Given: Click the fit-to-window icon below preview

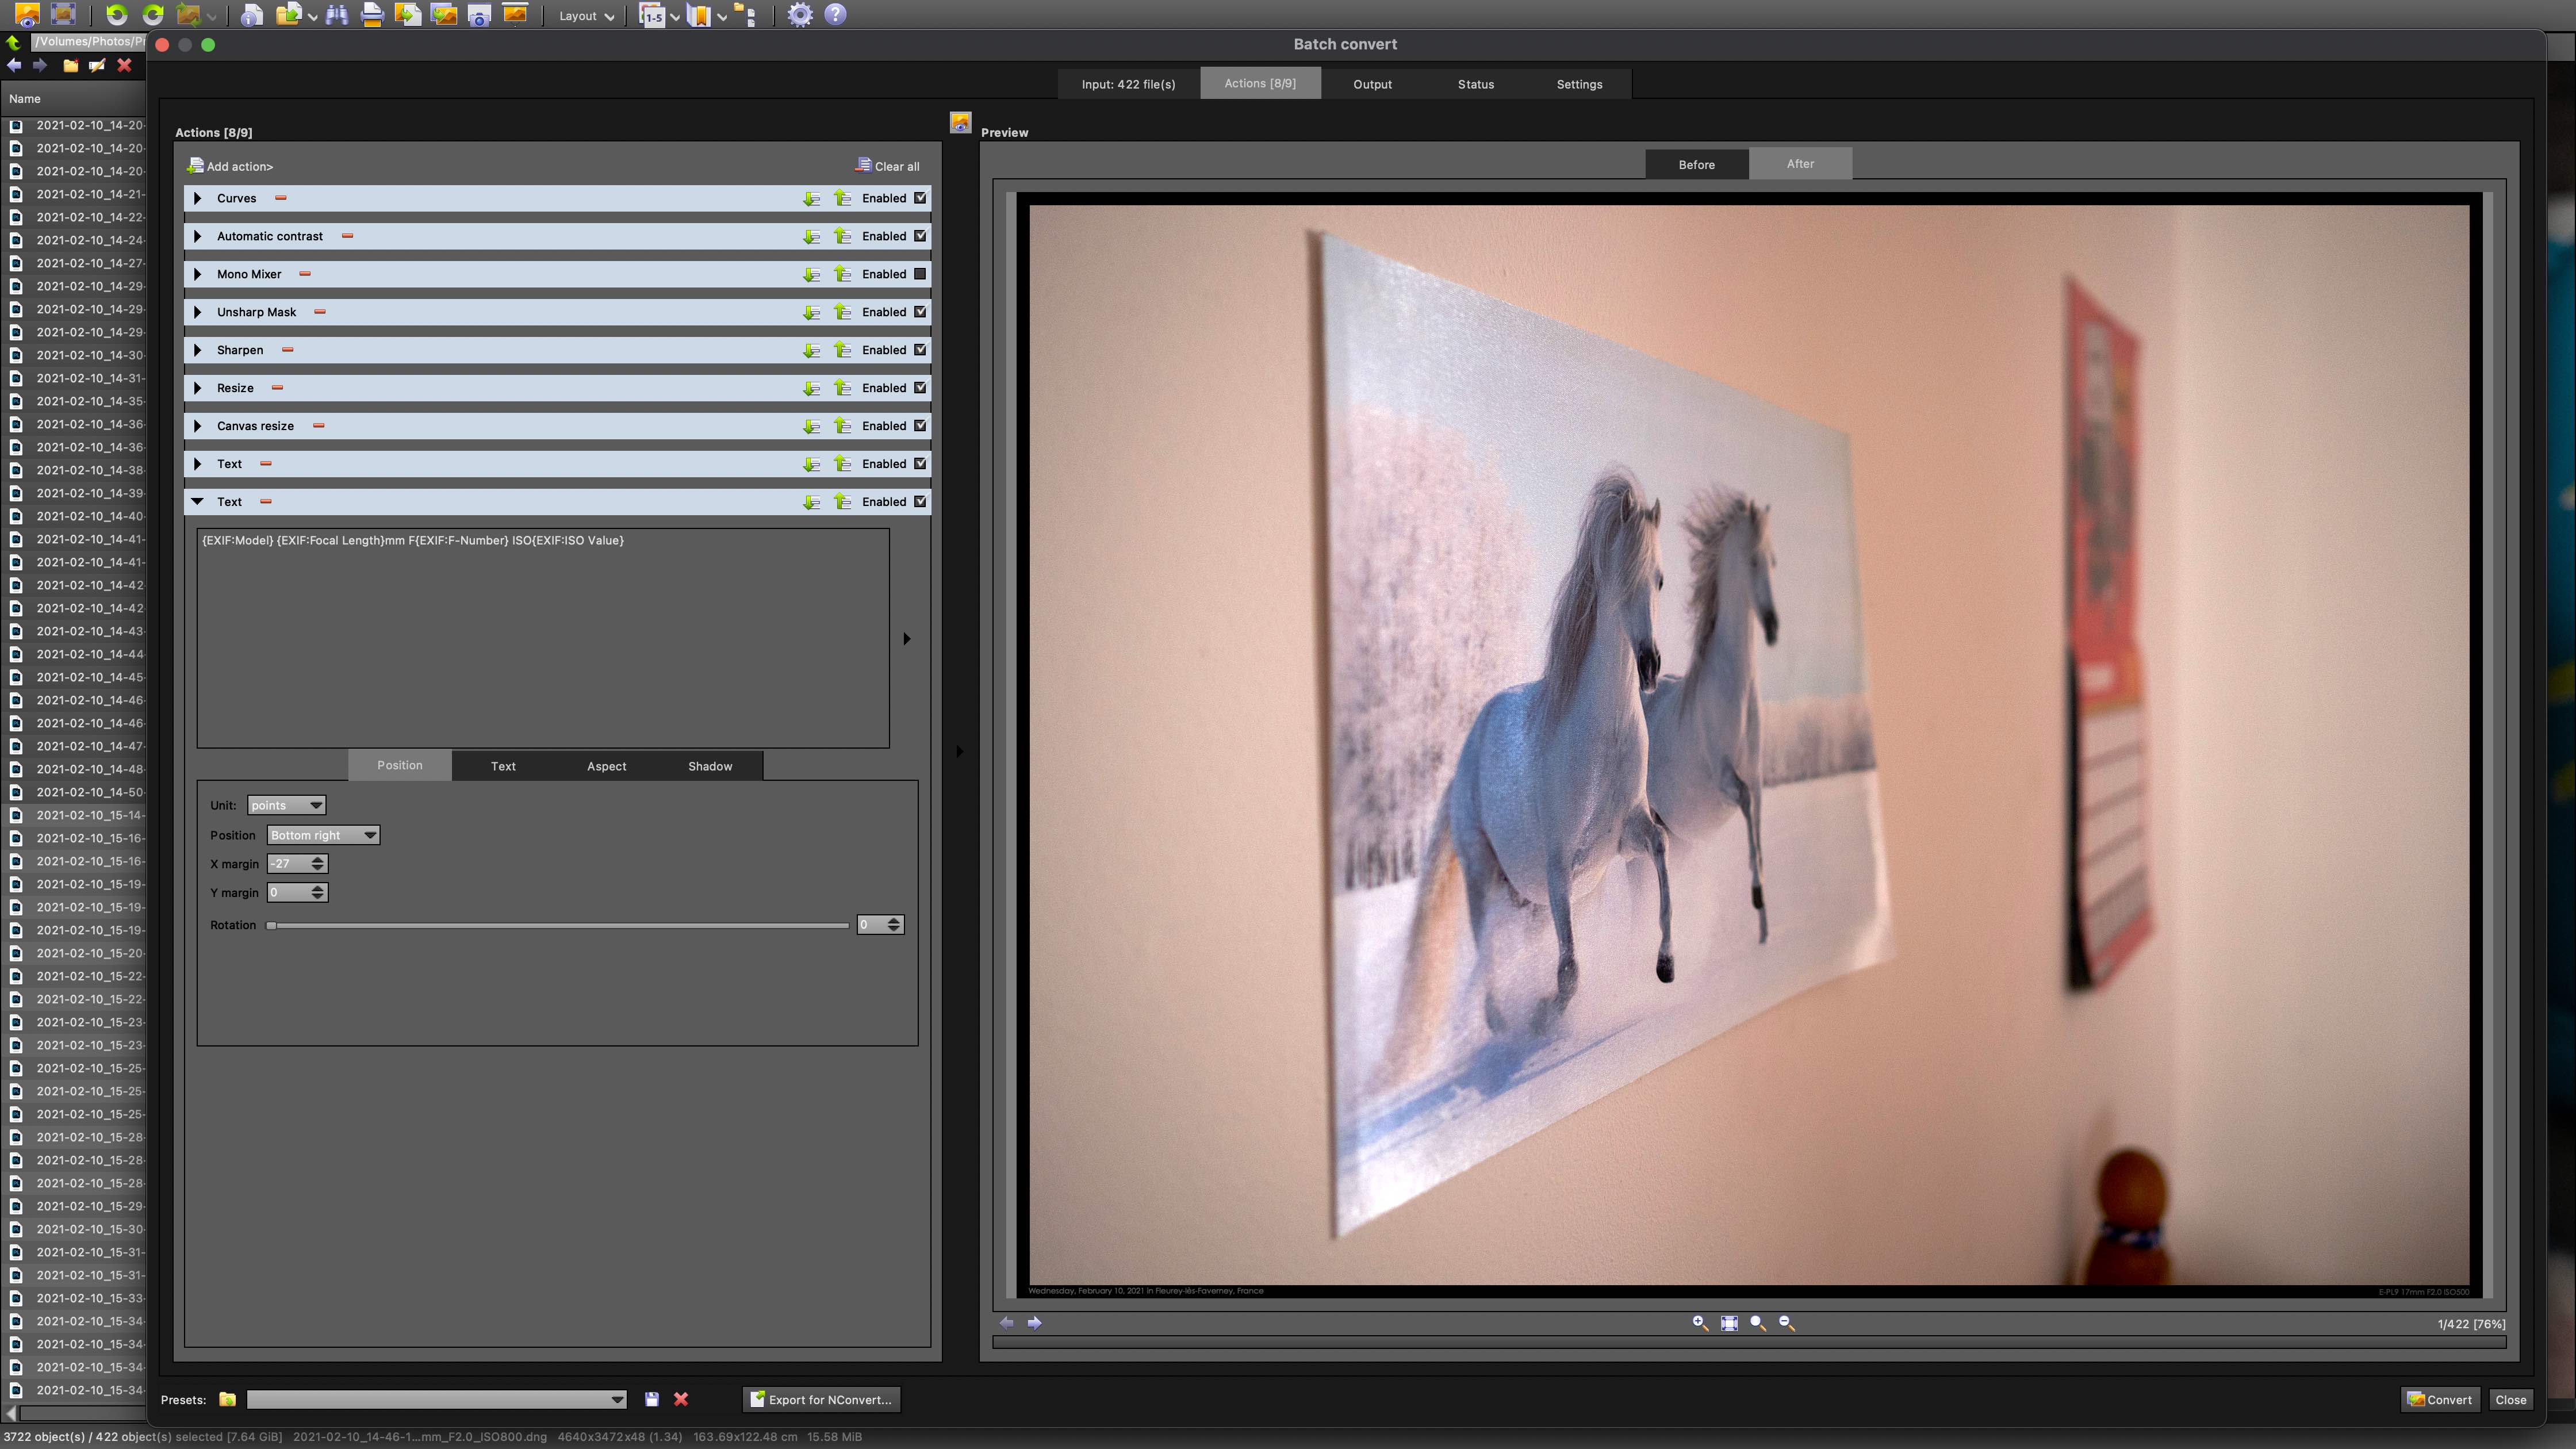Looking at the screenshot, I should pos(1729,1323).
